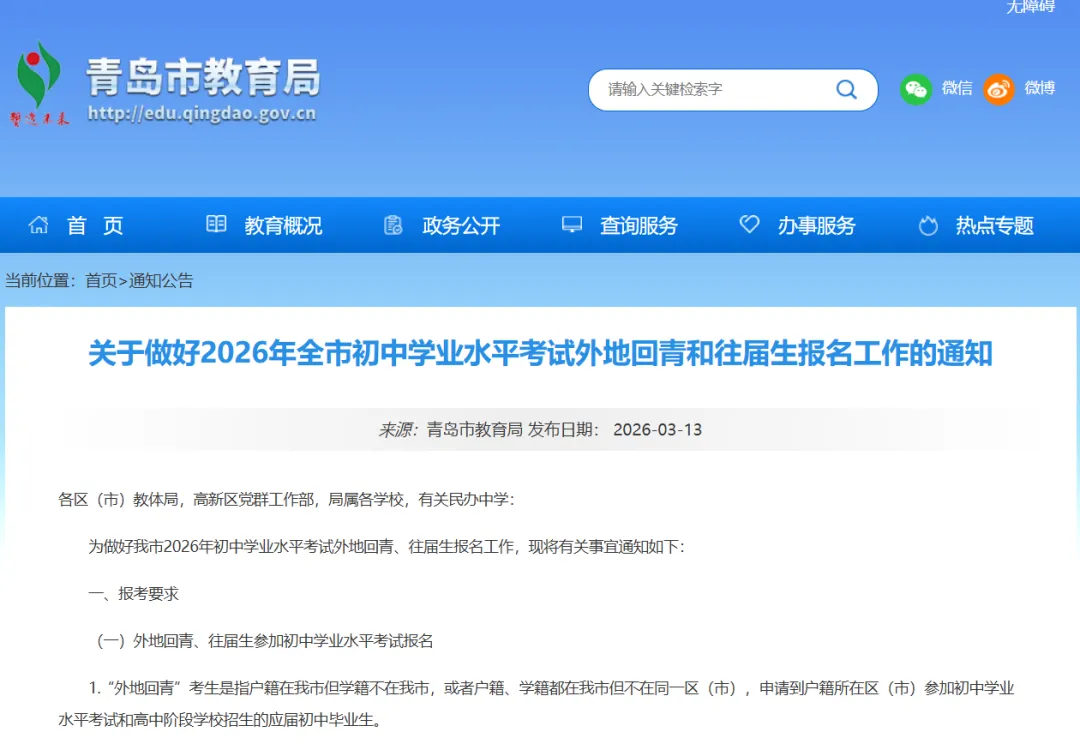Select the heart icon next to 办事服务

(749, 225)
